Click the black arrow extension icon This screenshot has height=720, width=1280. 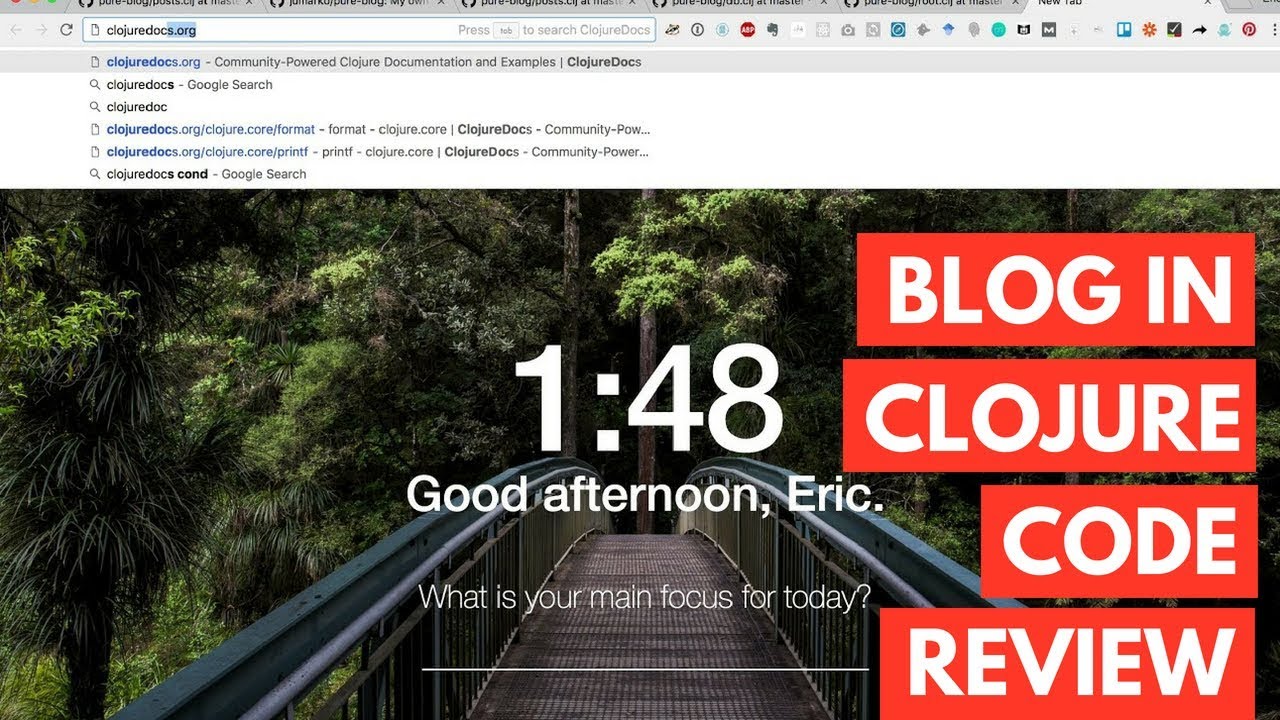[1199, 30]
